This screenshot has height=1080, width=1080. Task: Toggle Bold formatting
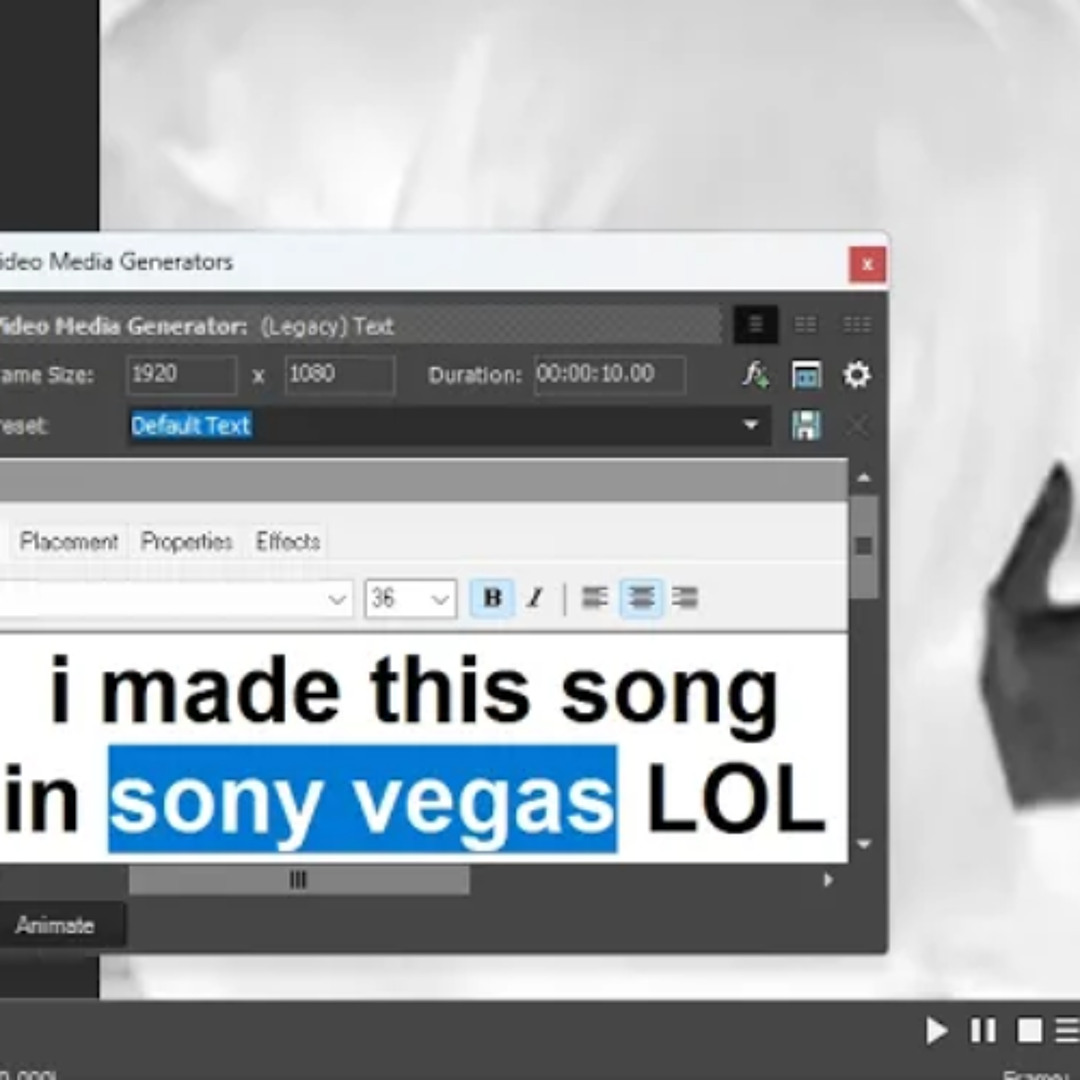pyautogui.click(x=492, y=598)
